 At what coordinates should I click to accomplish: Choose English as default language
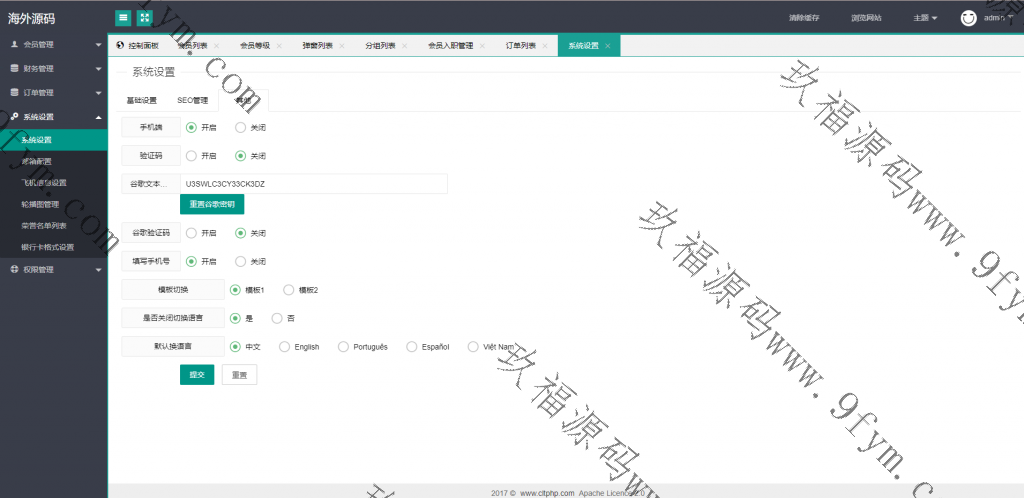tap(284, 347)
